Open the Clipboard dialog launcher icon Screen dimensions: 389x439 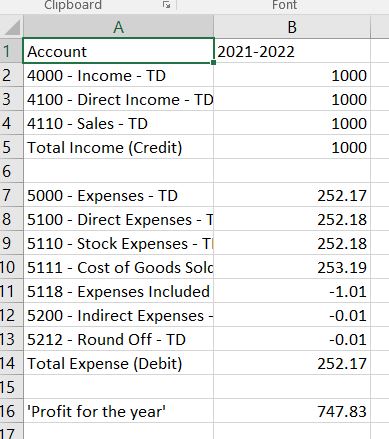(x=167, y=5)
